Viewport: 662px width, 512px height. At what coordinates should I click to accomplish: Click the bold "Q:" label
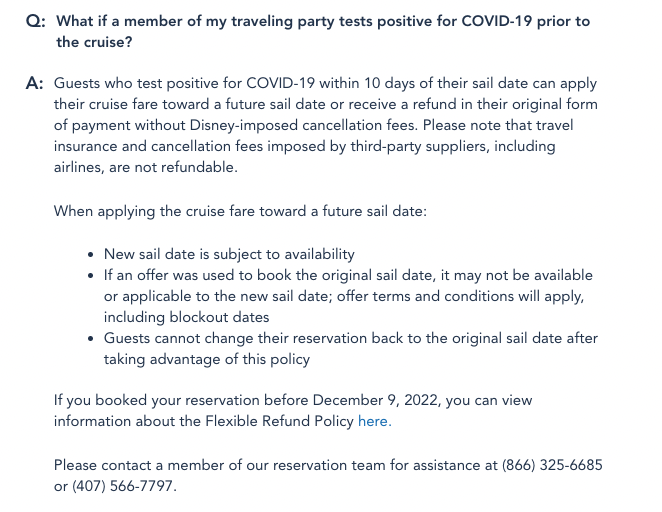point(35,21)
